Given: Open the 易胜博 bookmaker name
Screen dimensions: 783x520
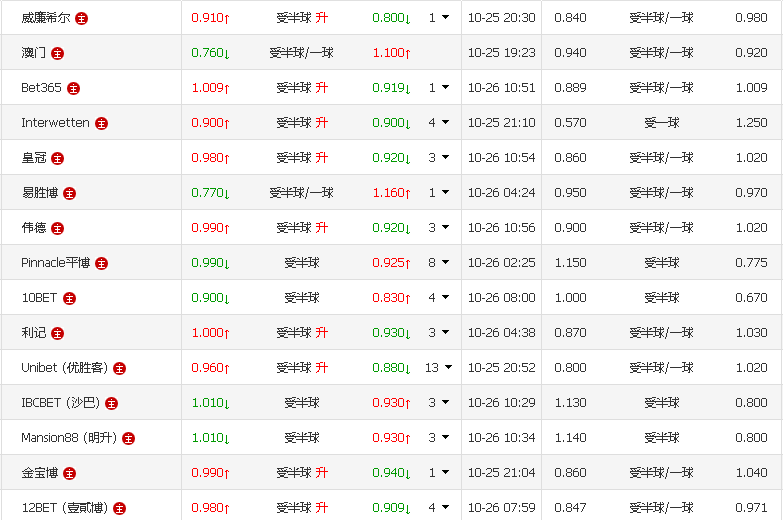Looking at the screenshot, I should pos(39,193).
